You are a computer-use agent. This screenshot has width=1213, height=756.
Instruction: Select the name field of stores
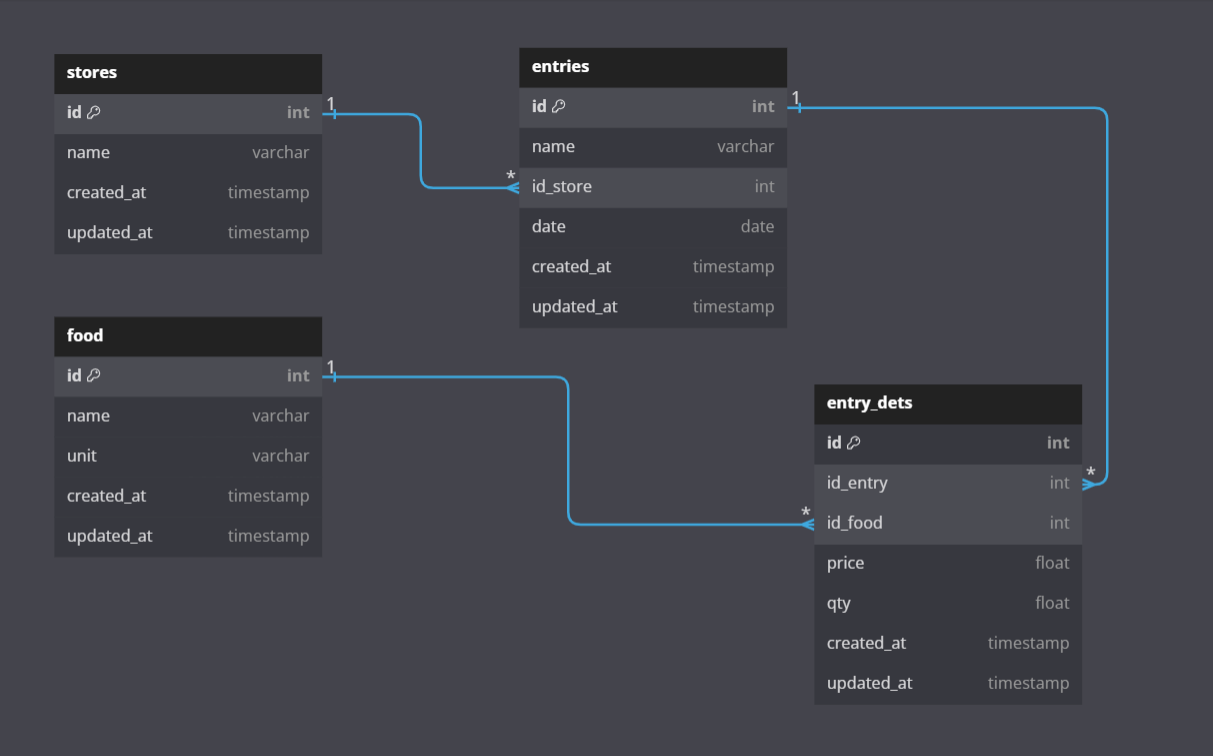[187, 152]
